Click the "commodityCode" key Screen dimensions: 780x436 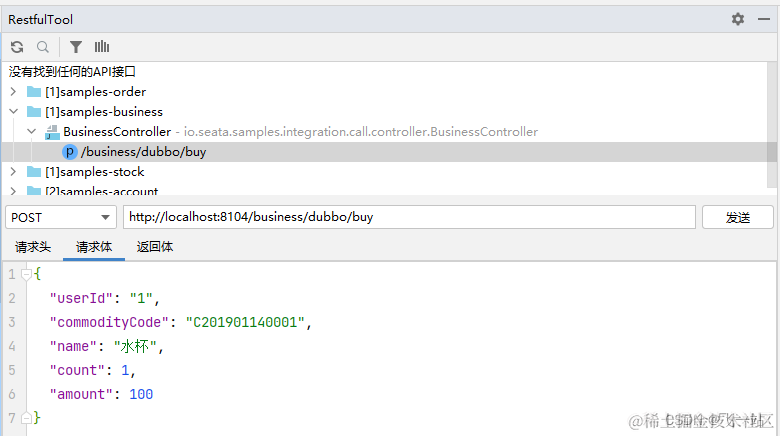tap(109, 322)
